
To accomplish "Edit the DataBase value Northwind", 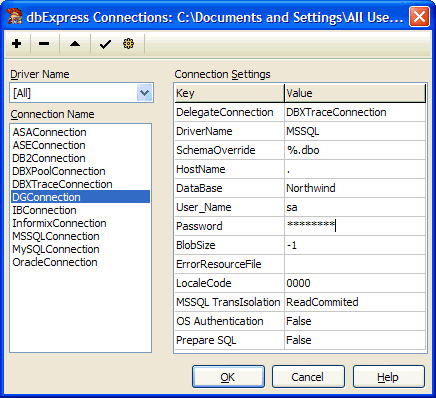I will click(355, 188).
